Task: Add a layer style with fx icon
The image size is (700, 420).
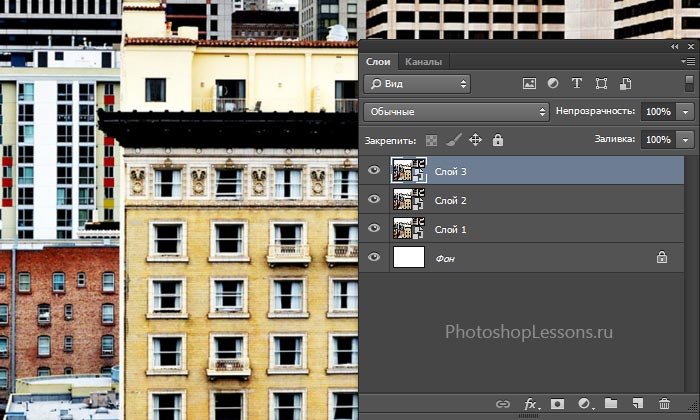Action: tap(530, 404)
